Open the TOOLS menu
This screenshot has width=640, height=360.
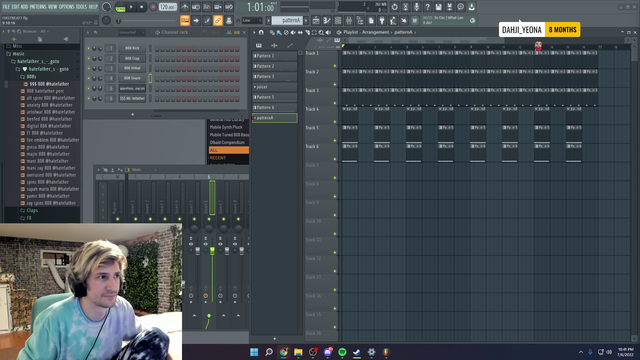click(x=82, y=7)
